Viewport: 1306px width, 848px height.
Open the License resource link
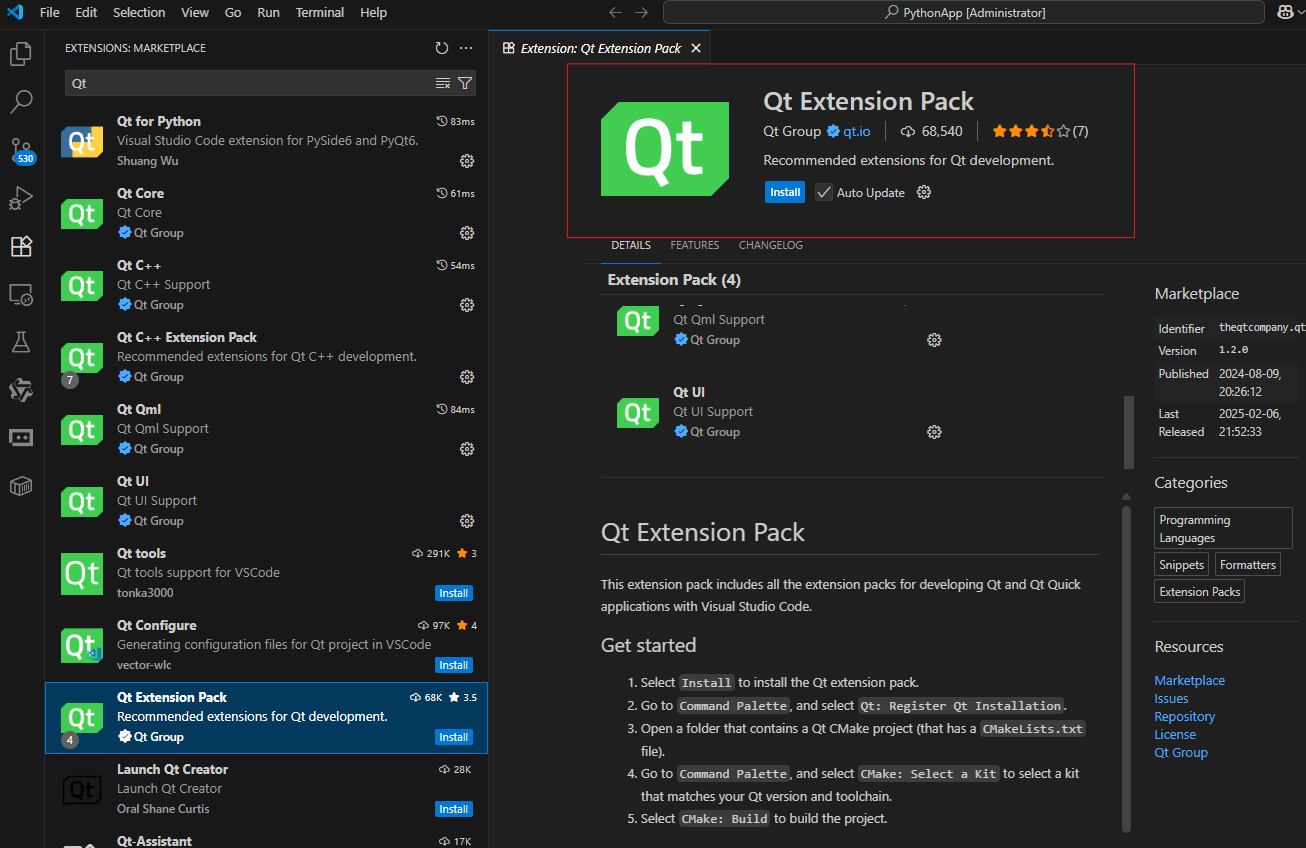point(1175,734)
